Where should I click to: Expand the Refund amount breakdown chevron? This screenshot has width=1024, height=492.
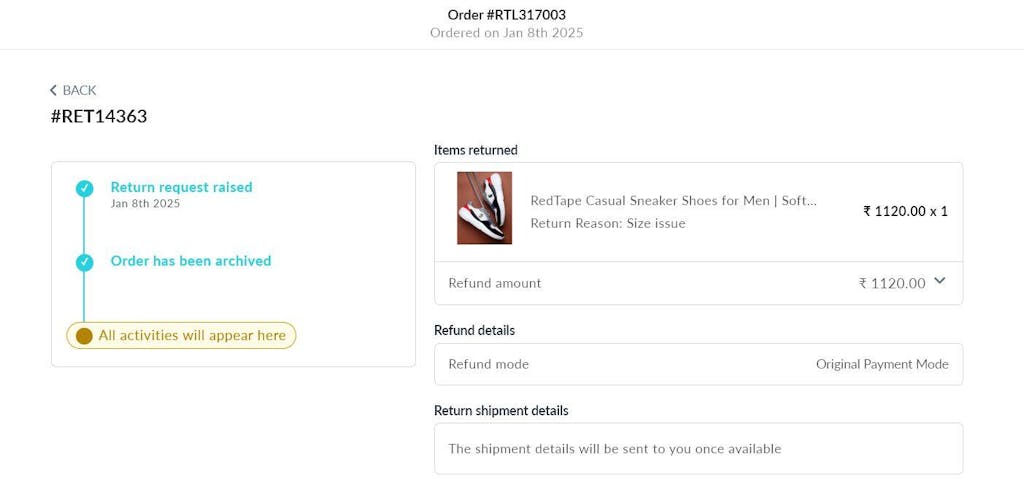pos(939,281)
